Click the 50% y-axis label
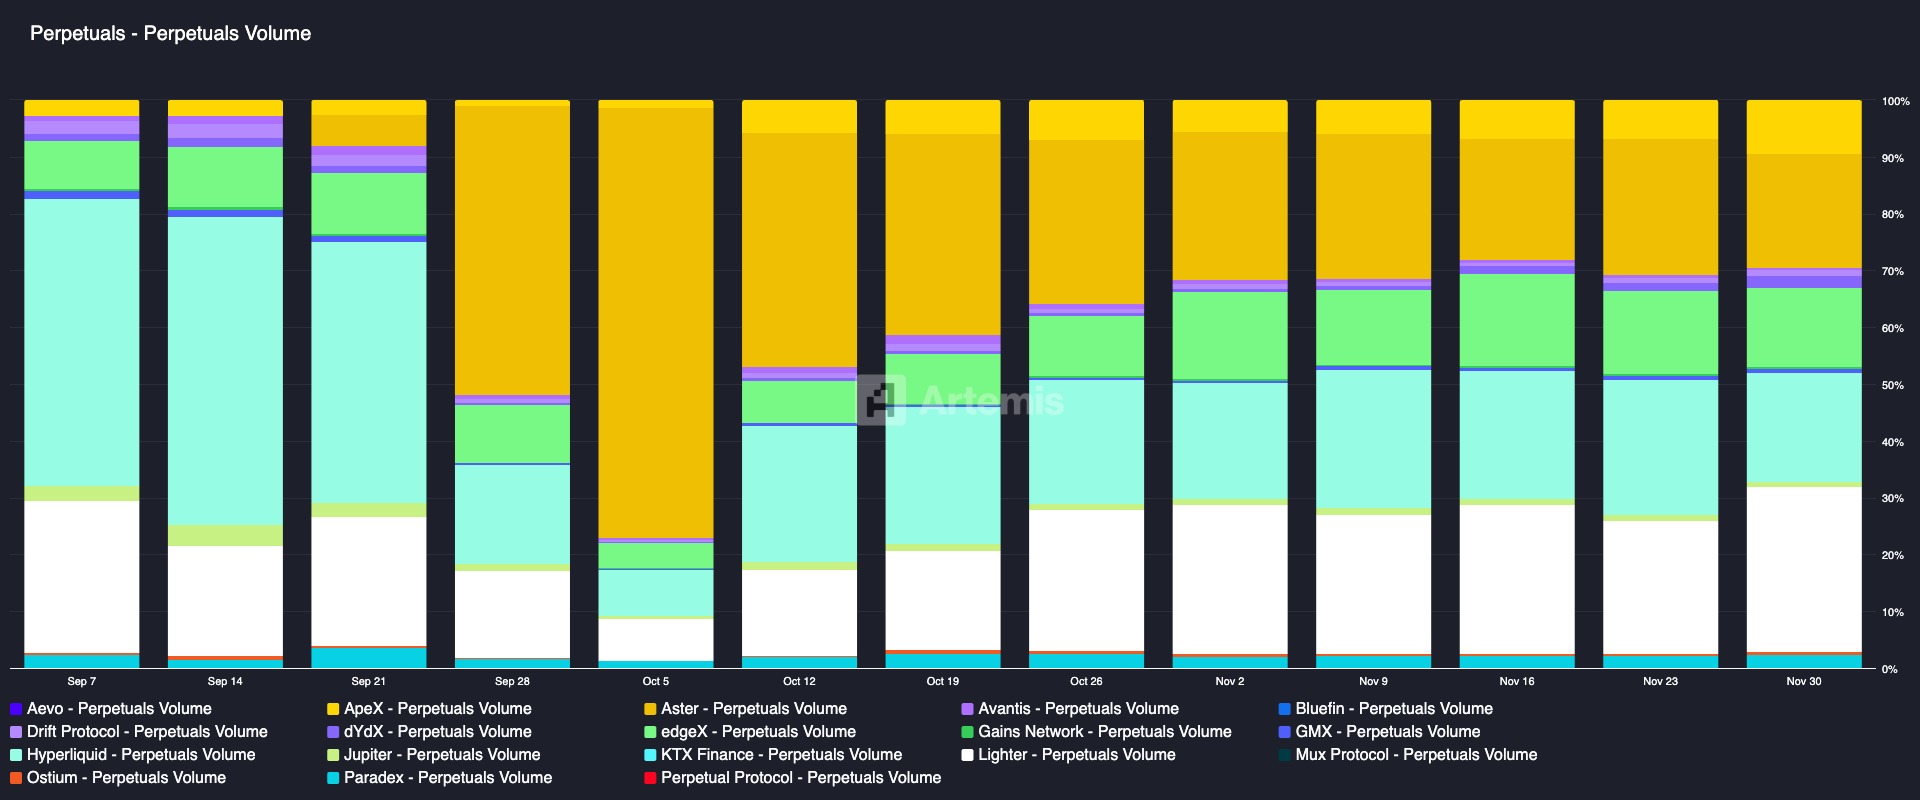1920x800 pixels. click(1892, 386)
